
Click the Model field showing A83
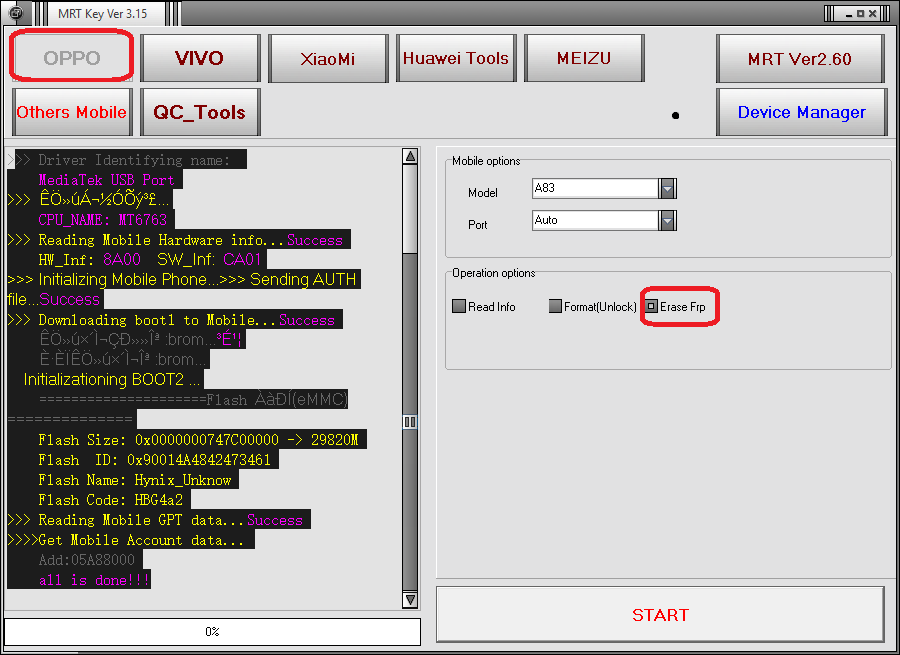tap(595, 188)
